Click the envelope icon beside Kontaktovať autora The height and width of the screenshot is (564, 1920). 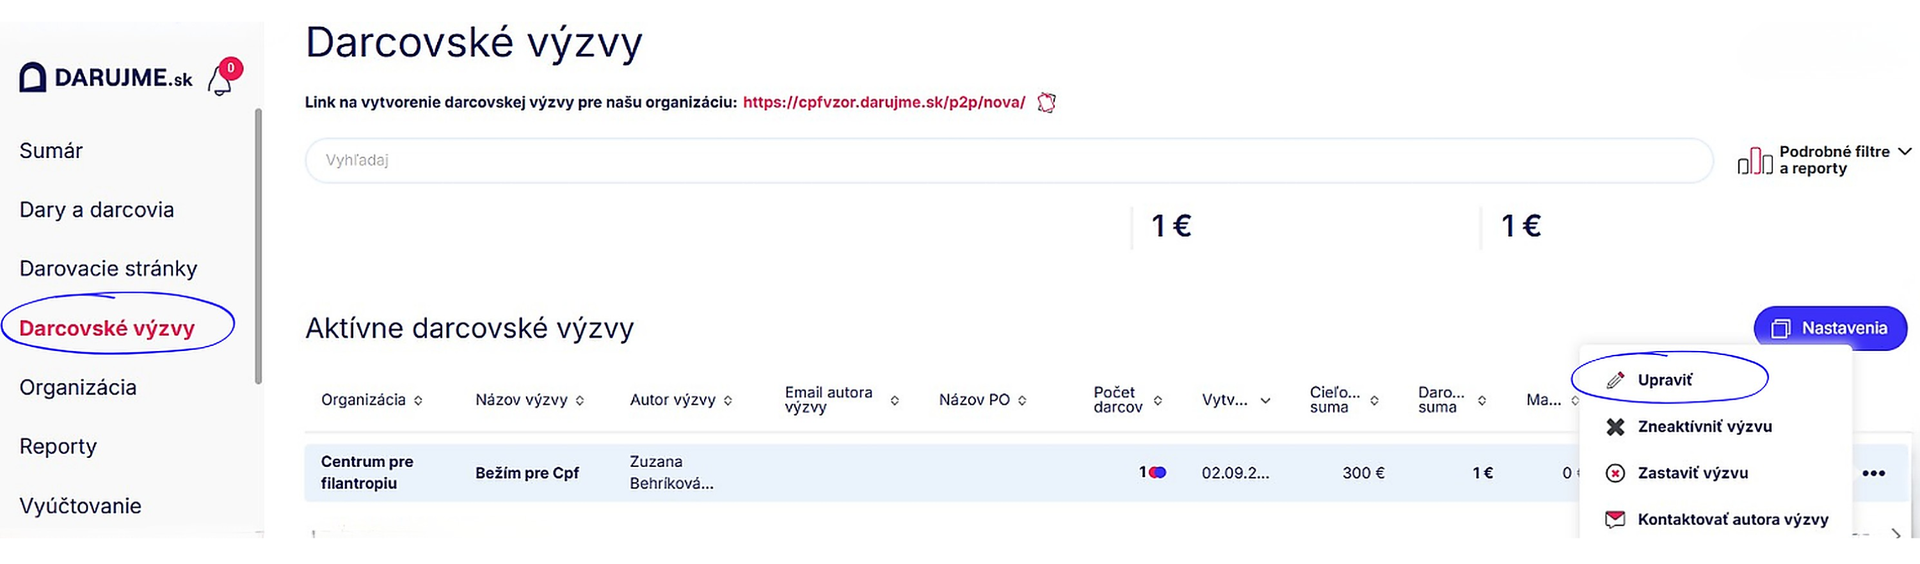pyautogui.click(x=1615, y=519)
